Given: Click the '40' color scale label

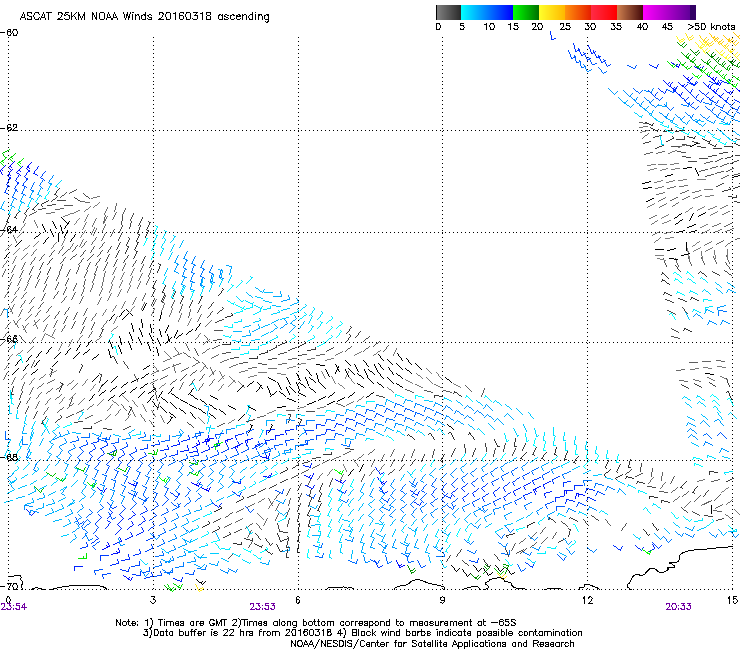Looking at the screenshot, I should click(x=642, y=27).
